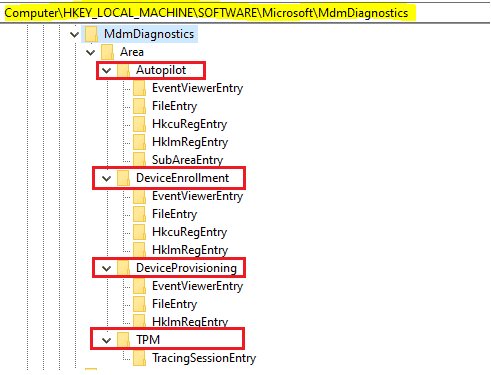Click folder icon of DeviceEnrollment's FileEntry
This screenshot has height=375, width=491.
pyautogui.click(x=139, y=214)
